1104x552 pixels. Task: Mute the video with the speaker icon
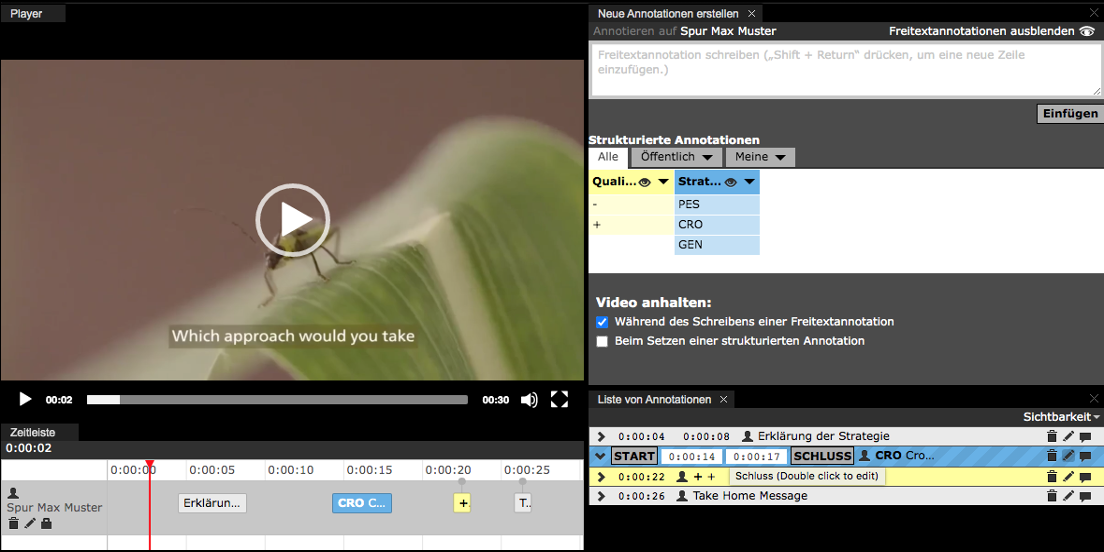tap(529, 400)
